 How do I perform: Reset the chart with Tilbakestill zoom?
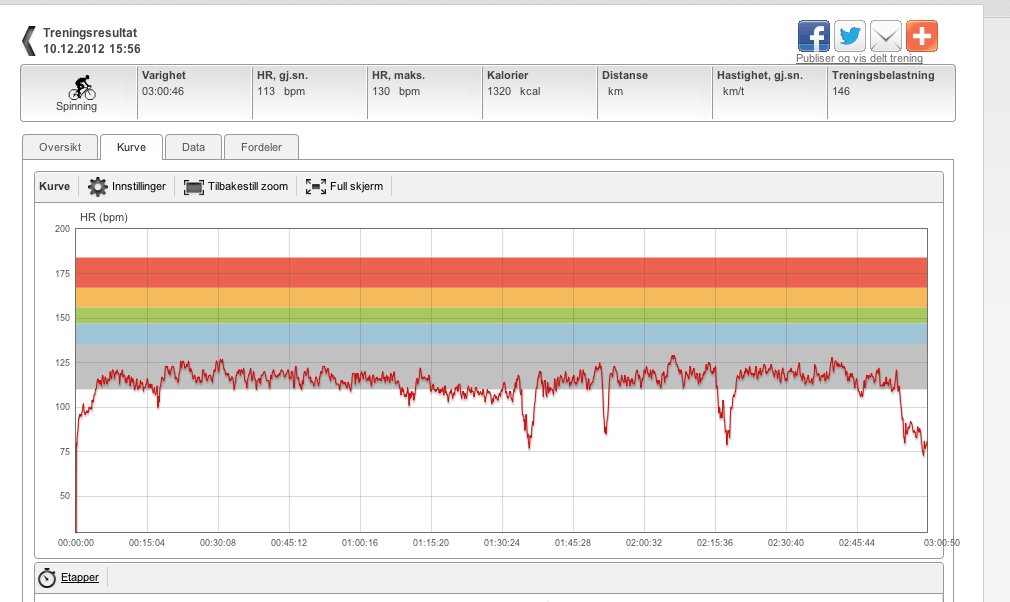tap(236, 187)
